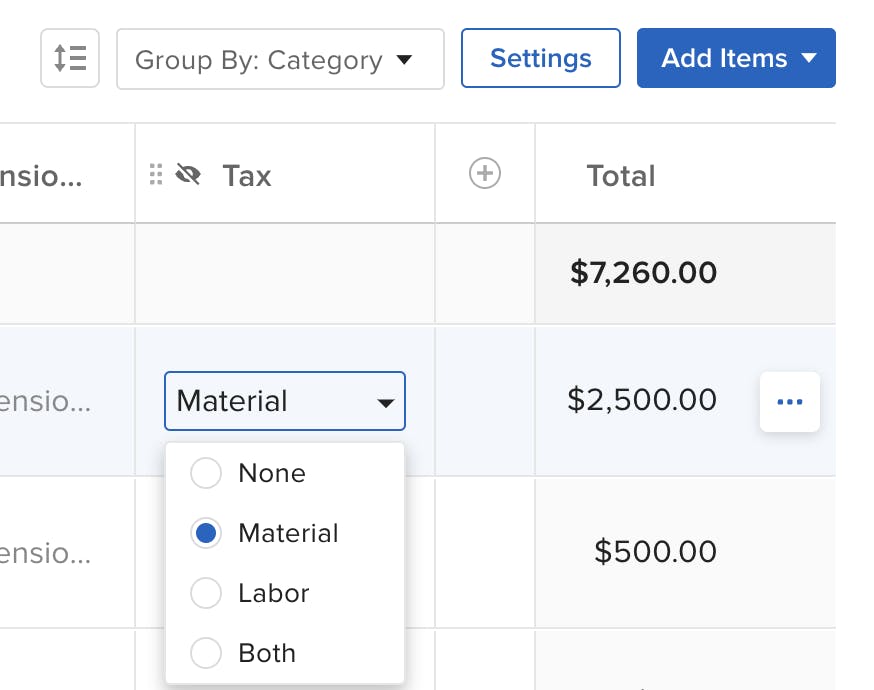This screenshot has height=690, width=874.
Task: Click the Add Items button
Action: 723,58
